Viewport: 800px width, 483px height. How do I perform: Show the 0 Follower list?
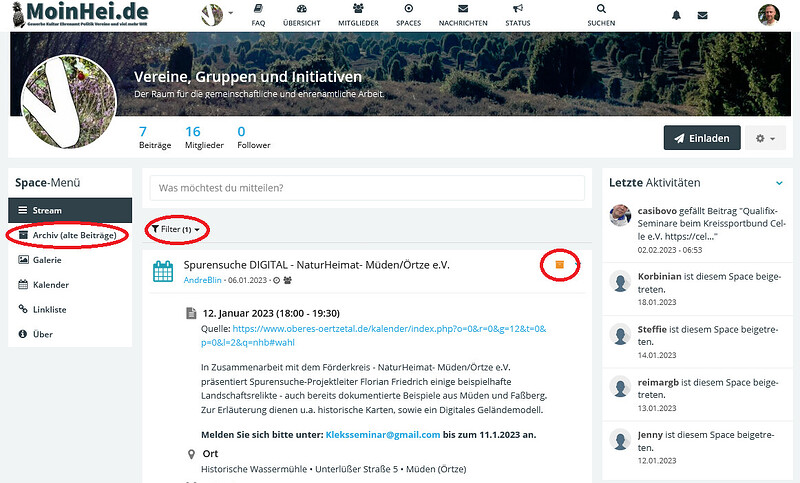pyautogui.click(x=254, y=138)
